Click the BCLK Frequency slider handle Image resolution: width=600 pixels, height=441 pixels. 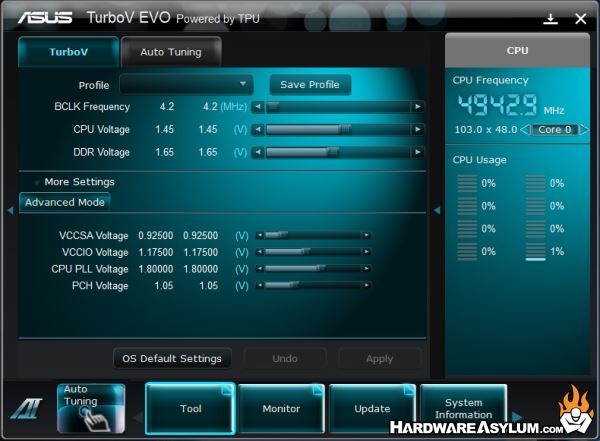273,107
